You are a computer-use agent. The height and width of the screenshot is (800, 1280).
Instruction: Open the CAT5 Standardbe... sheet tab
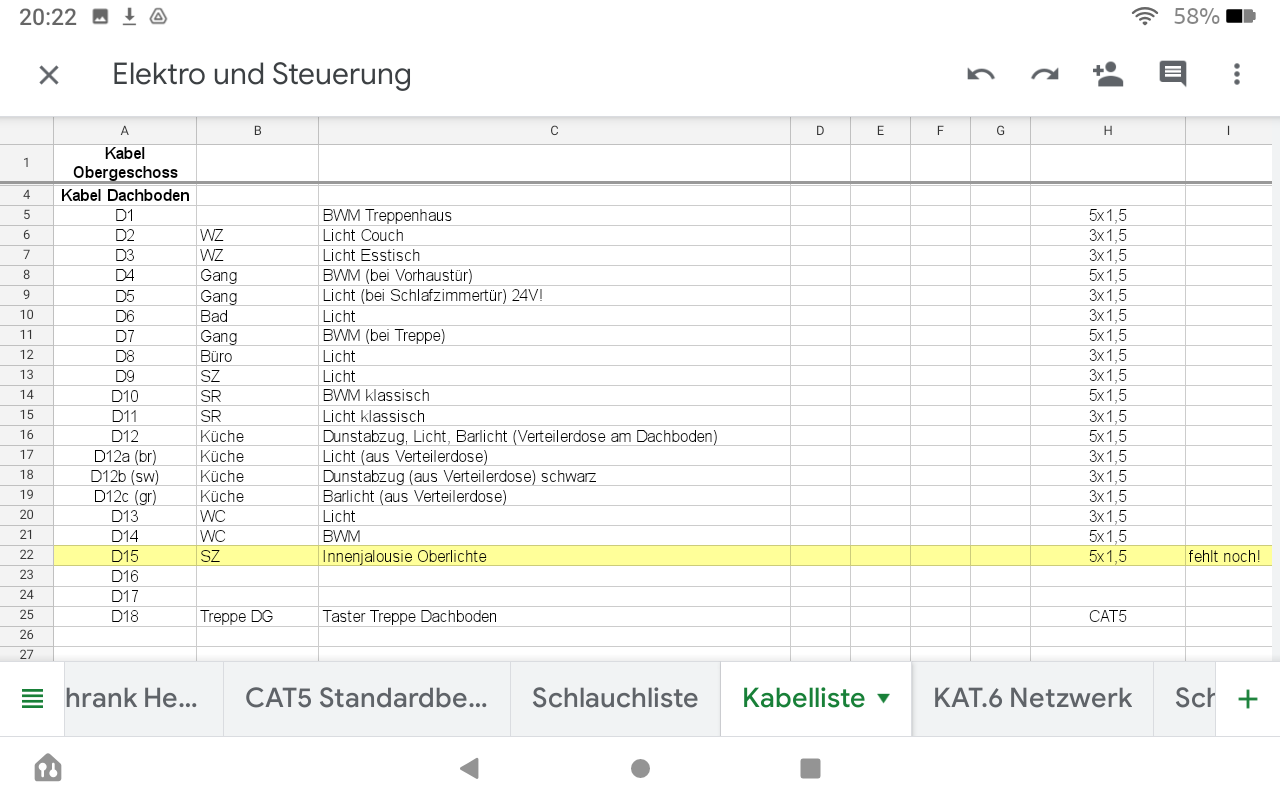(x=366, y=698)
